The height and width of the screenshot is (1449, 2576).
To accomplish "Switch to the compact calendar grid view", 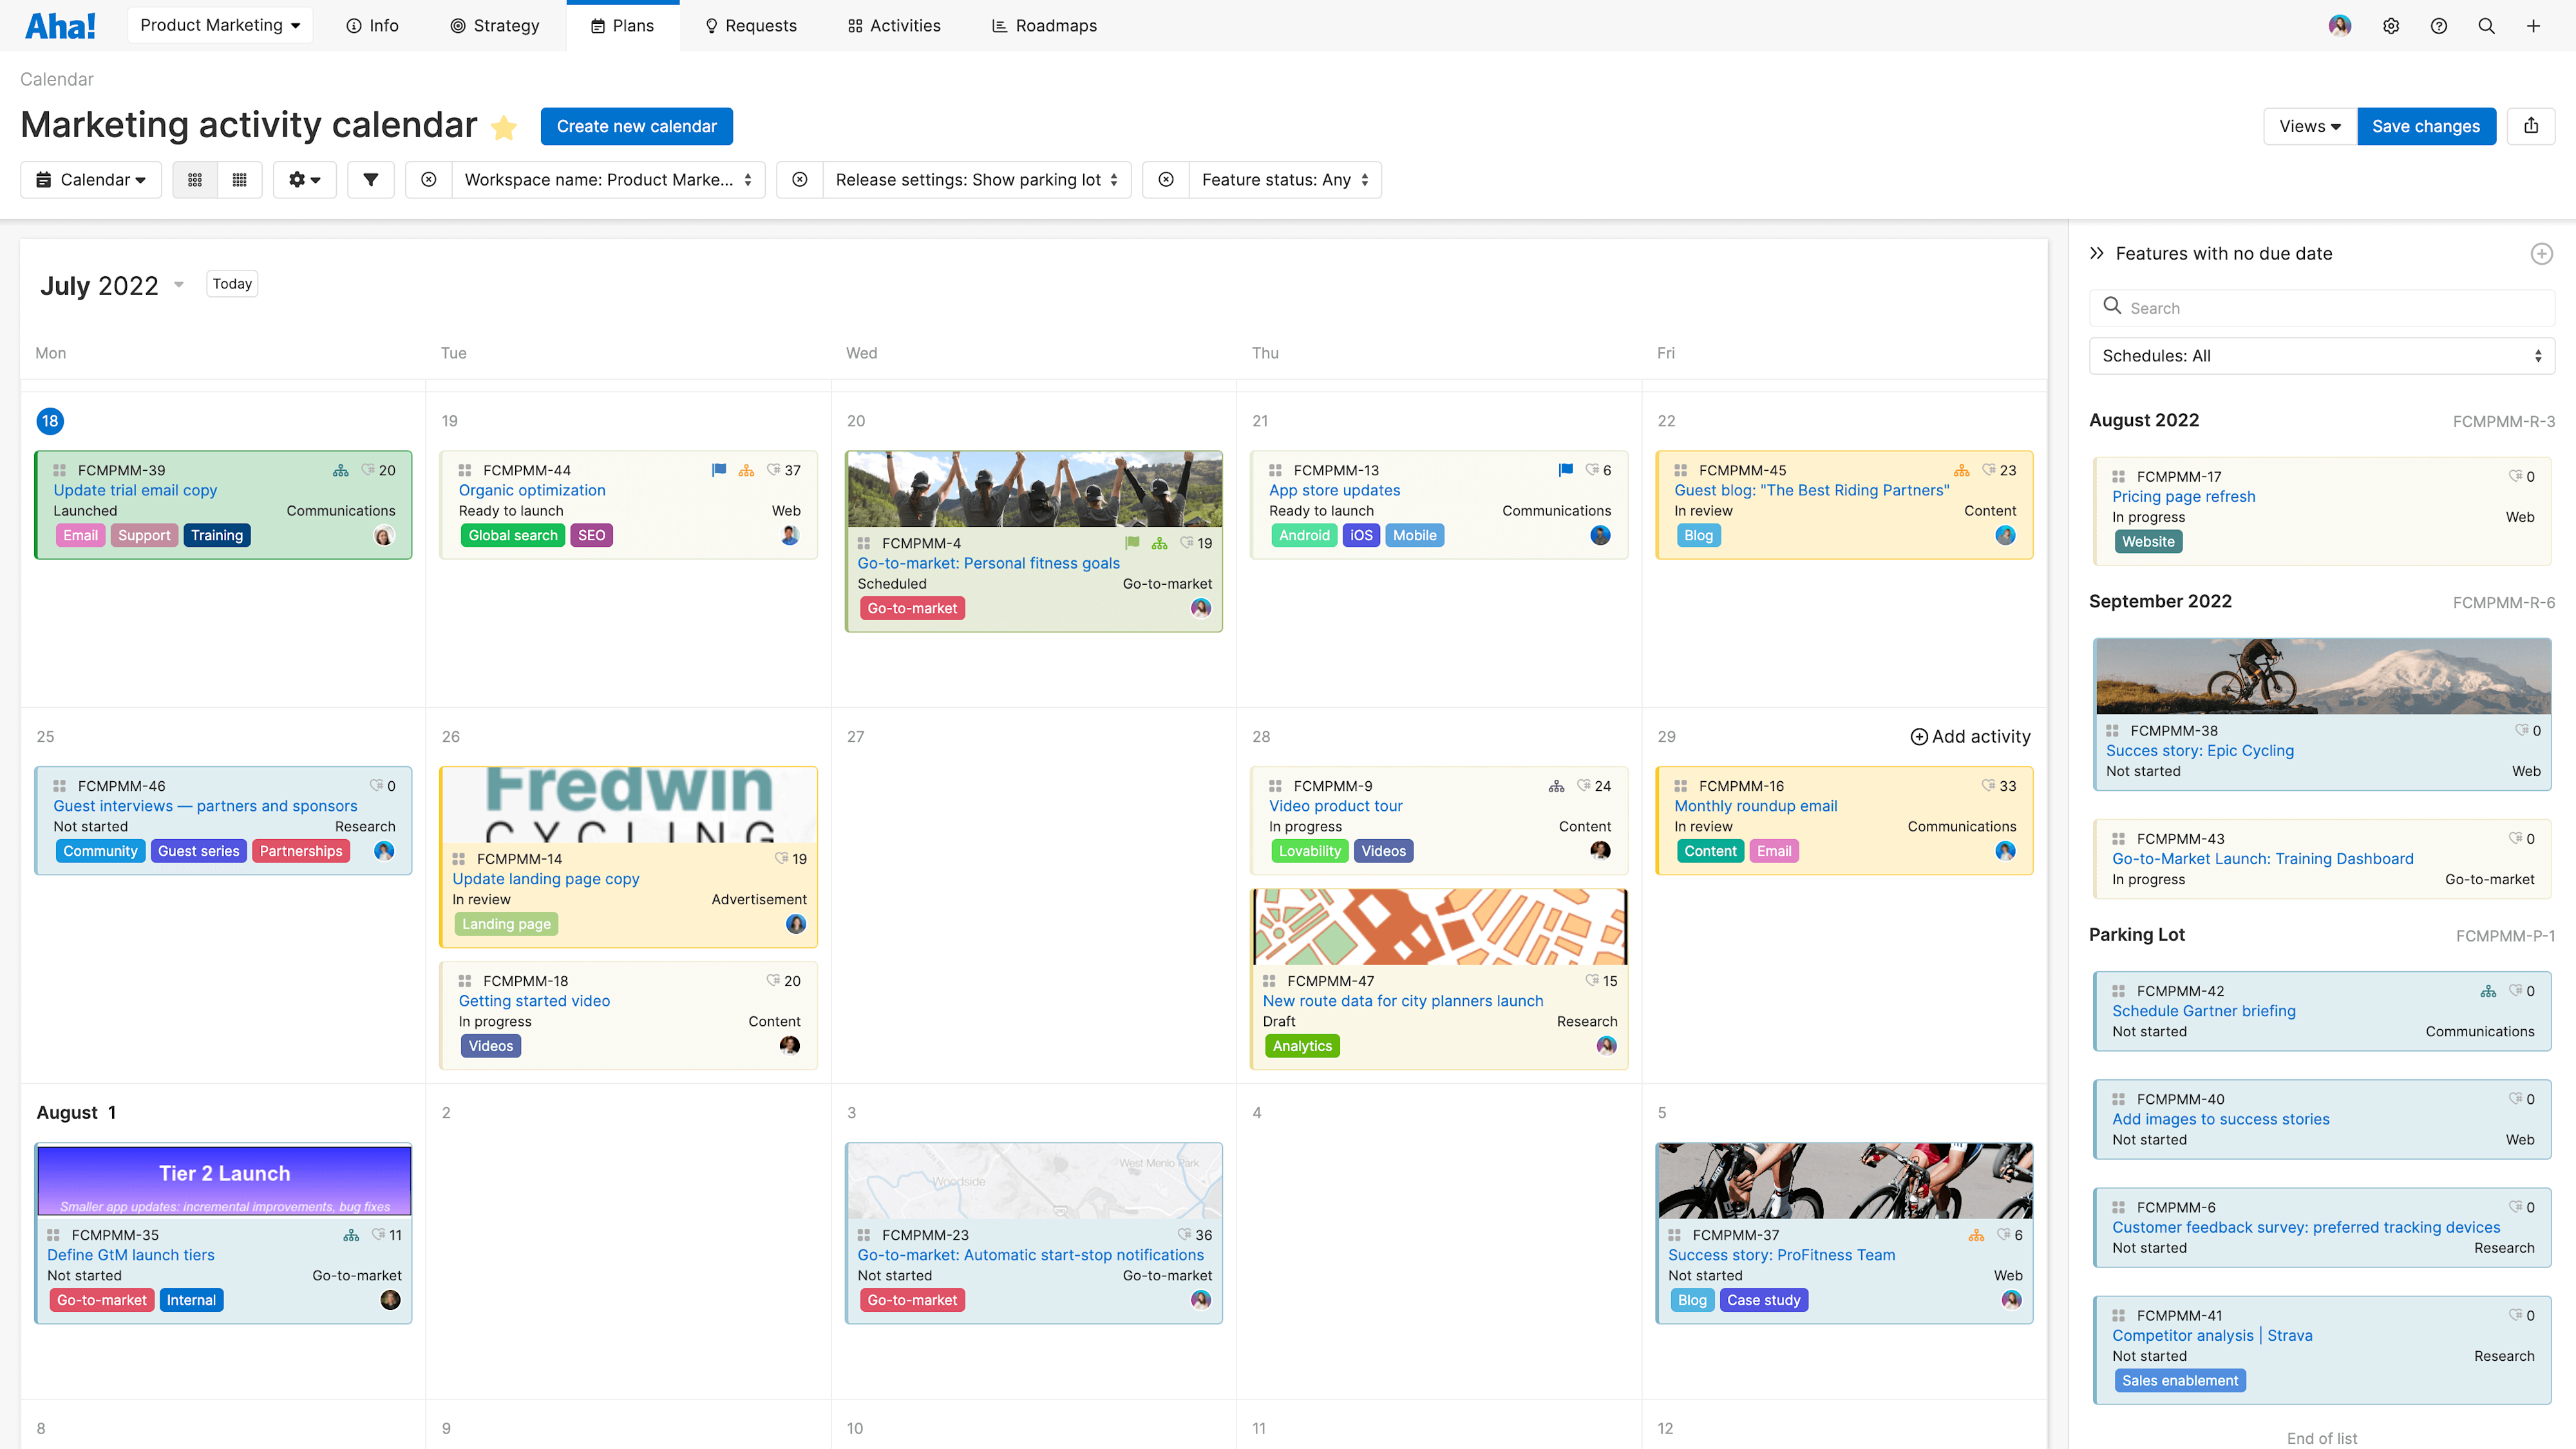I will 240,180.
